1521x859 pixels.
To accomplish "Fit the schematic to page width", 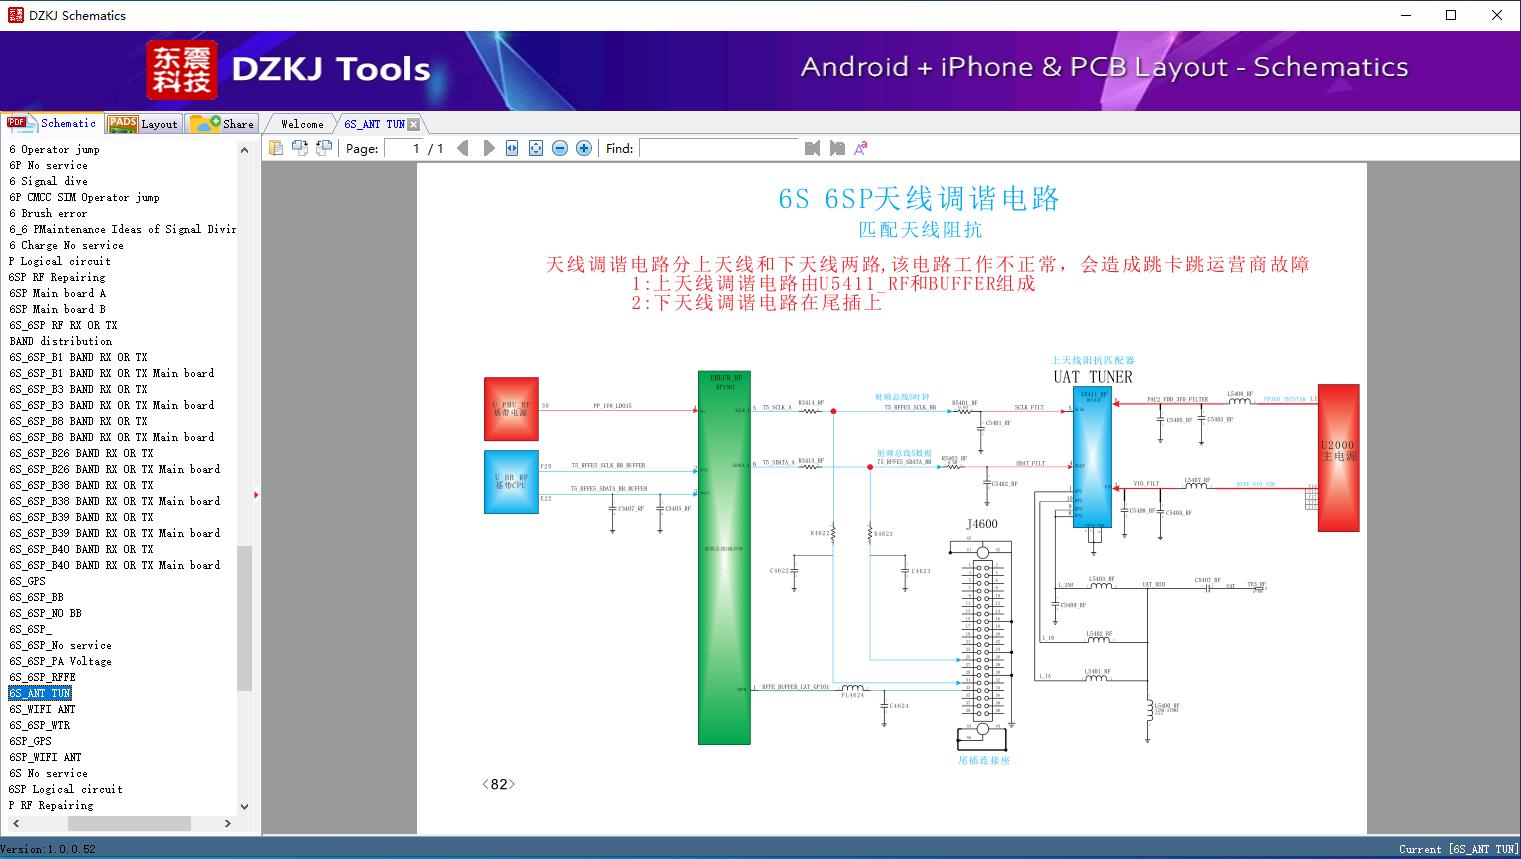I will coord(512,148).
